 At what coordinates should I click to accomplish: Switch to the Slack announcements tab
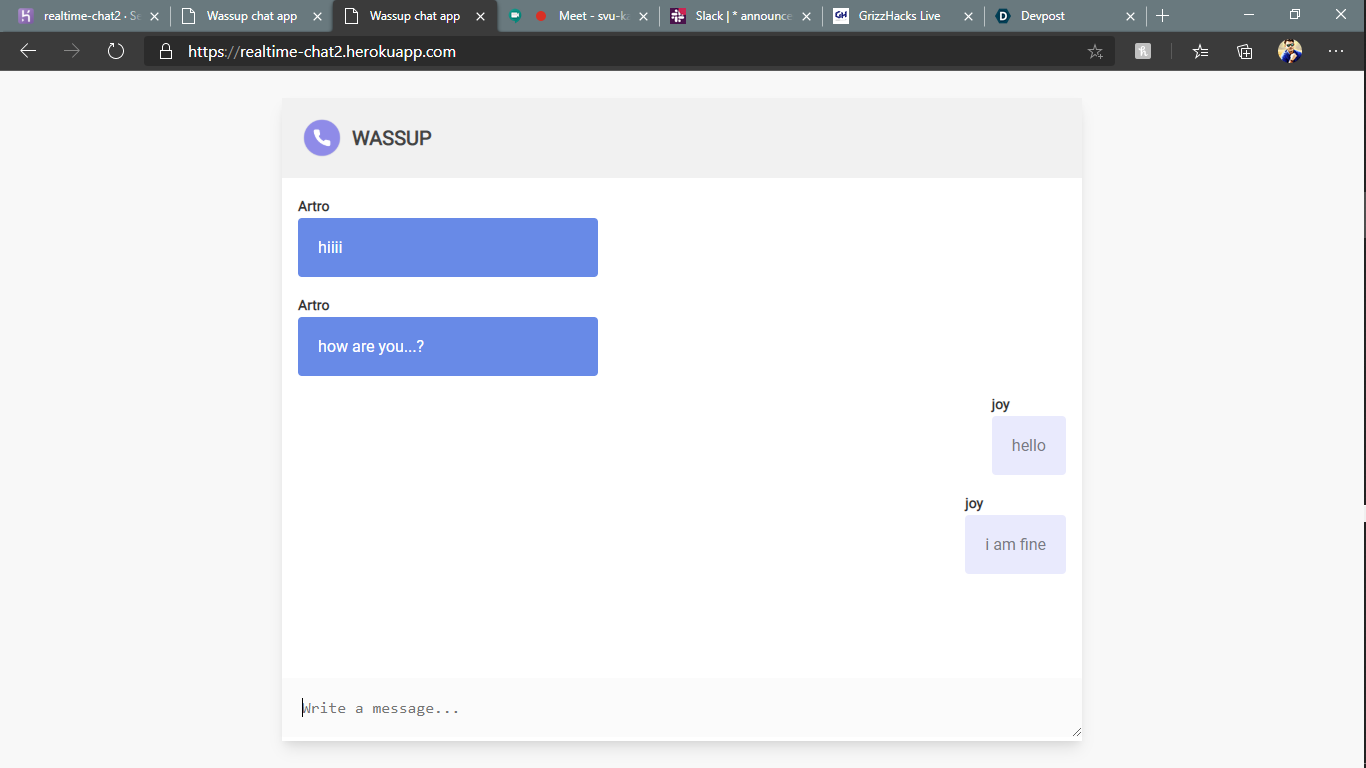coord(741,16)
